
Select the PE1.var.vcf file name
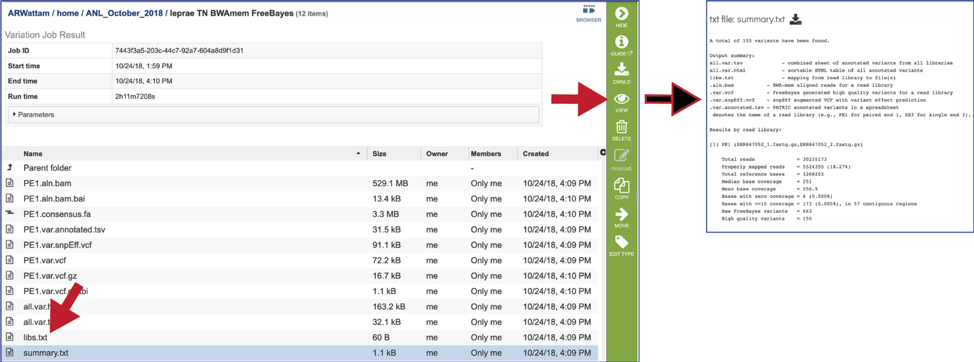point(45,260)
